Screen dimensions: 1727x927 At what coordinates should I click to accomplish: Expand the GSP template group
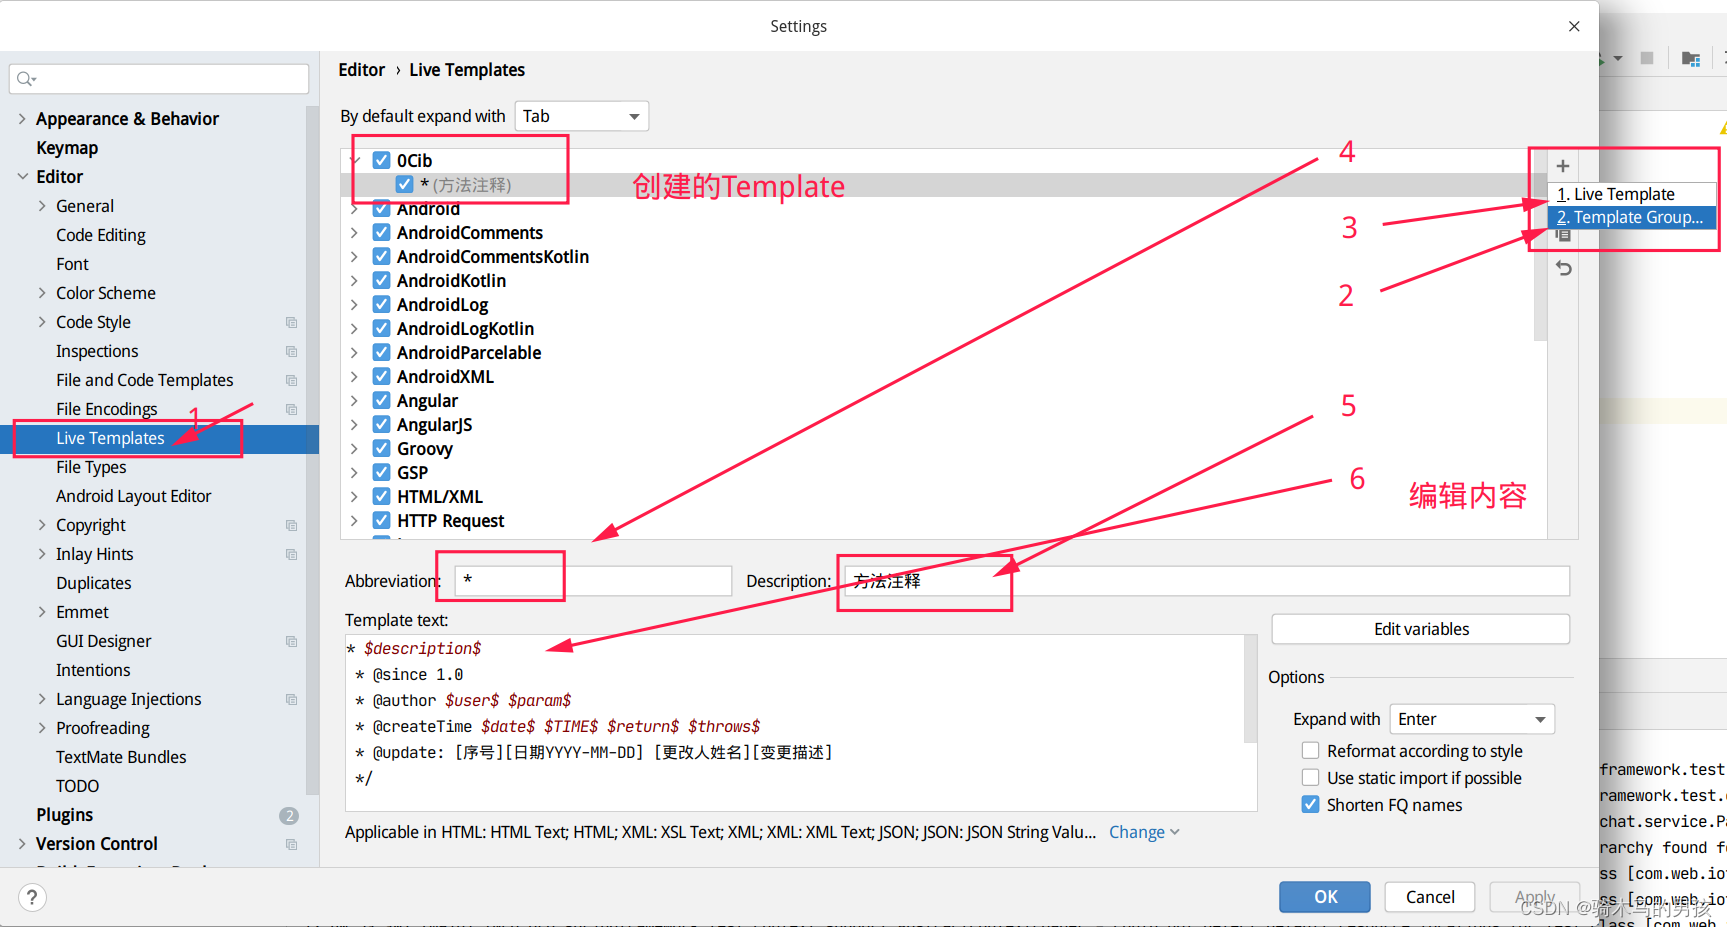tap(355, 472)
